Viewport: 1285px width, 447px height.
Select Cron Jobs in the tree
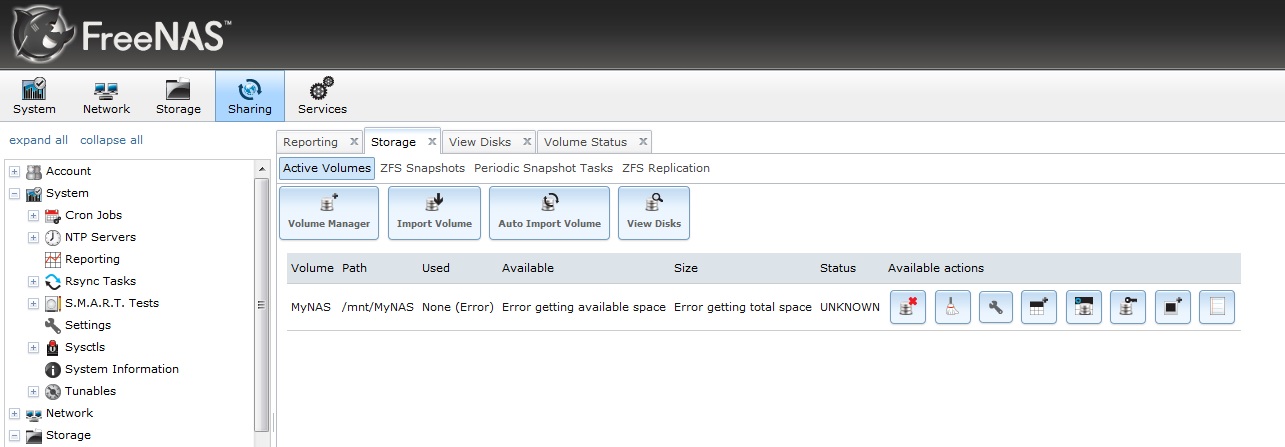tap(93, 215)
